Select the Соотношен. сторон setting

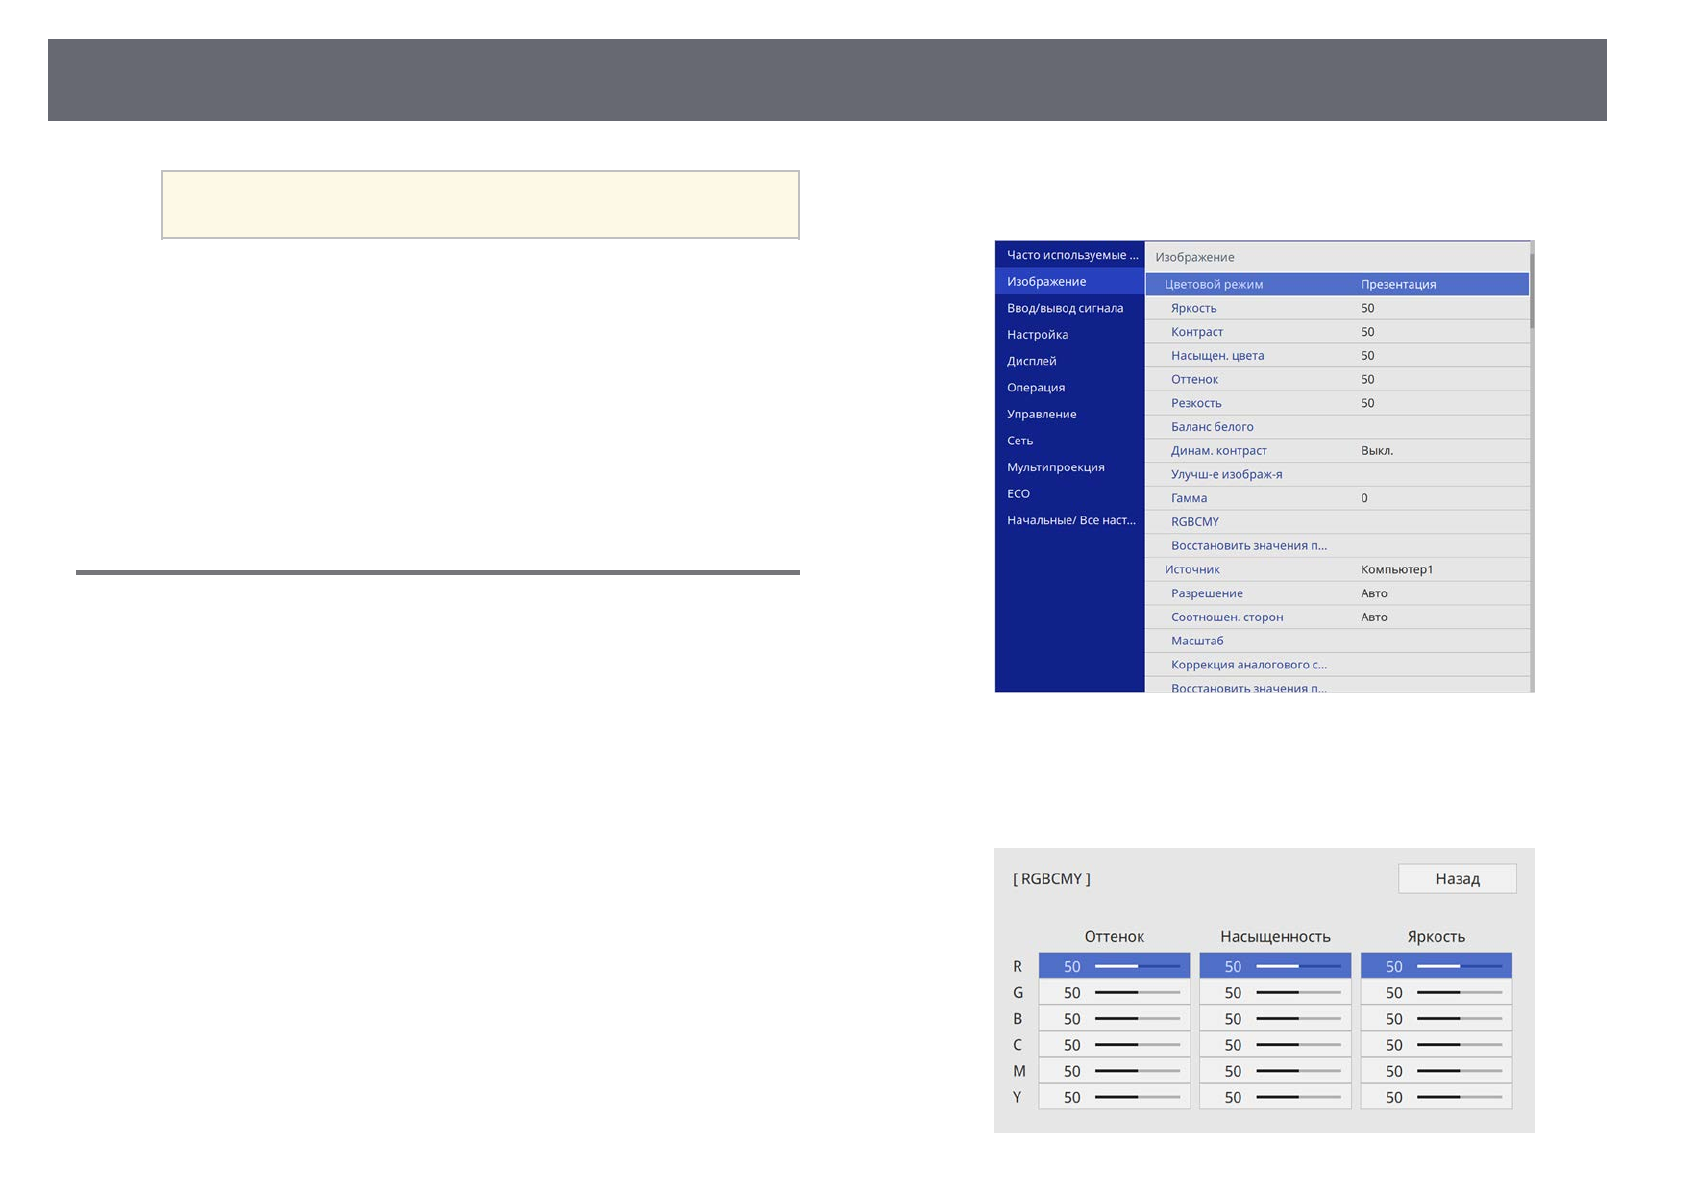tap(1336, 618)
